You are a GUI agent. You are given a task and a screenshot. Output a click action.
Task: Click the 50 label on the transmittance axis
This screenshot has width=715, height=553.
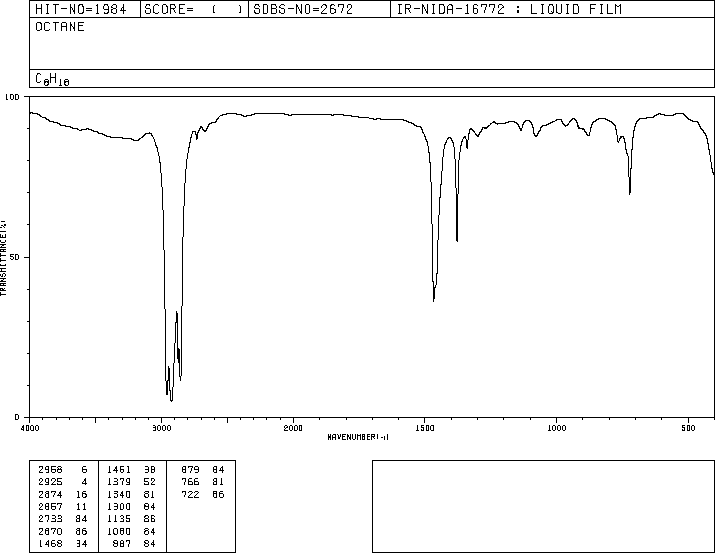[15, 257]
